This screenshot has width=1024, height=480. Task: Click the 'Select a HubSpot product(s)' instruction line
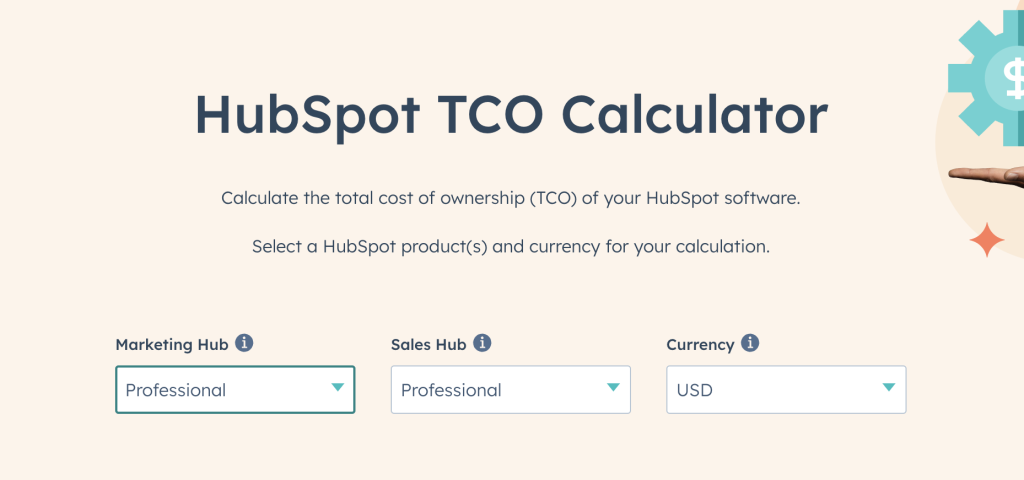point(511,246)
